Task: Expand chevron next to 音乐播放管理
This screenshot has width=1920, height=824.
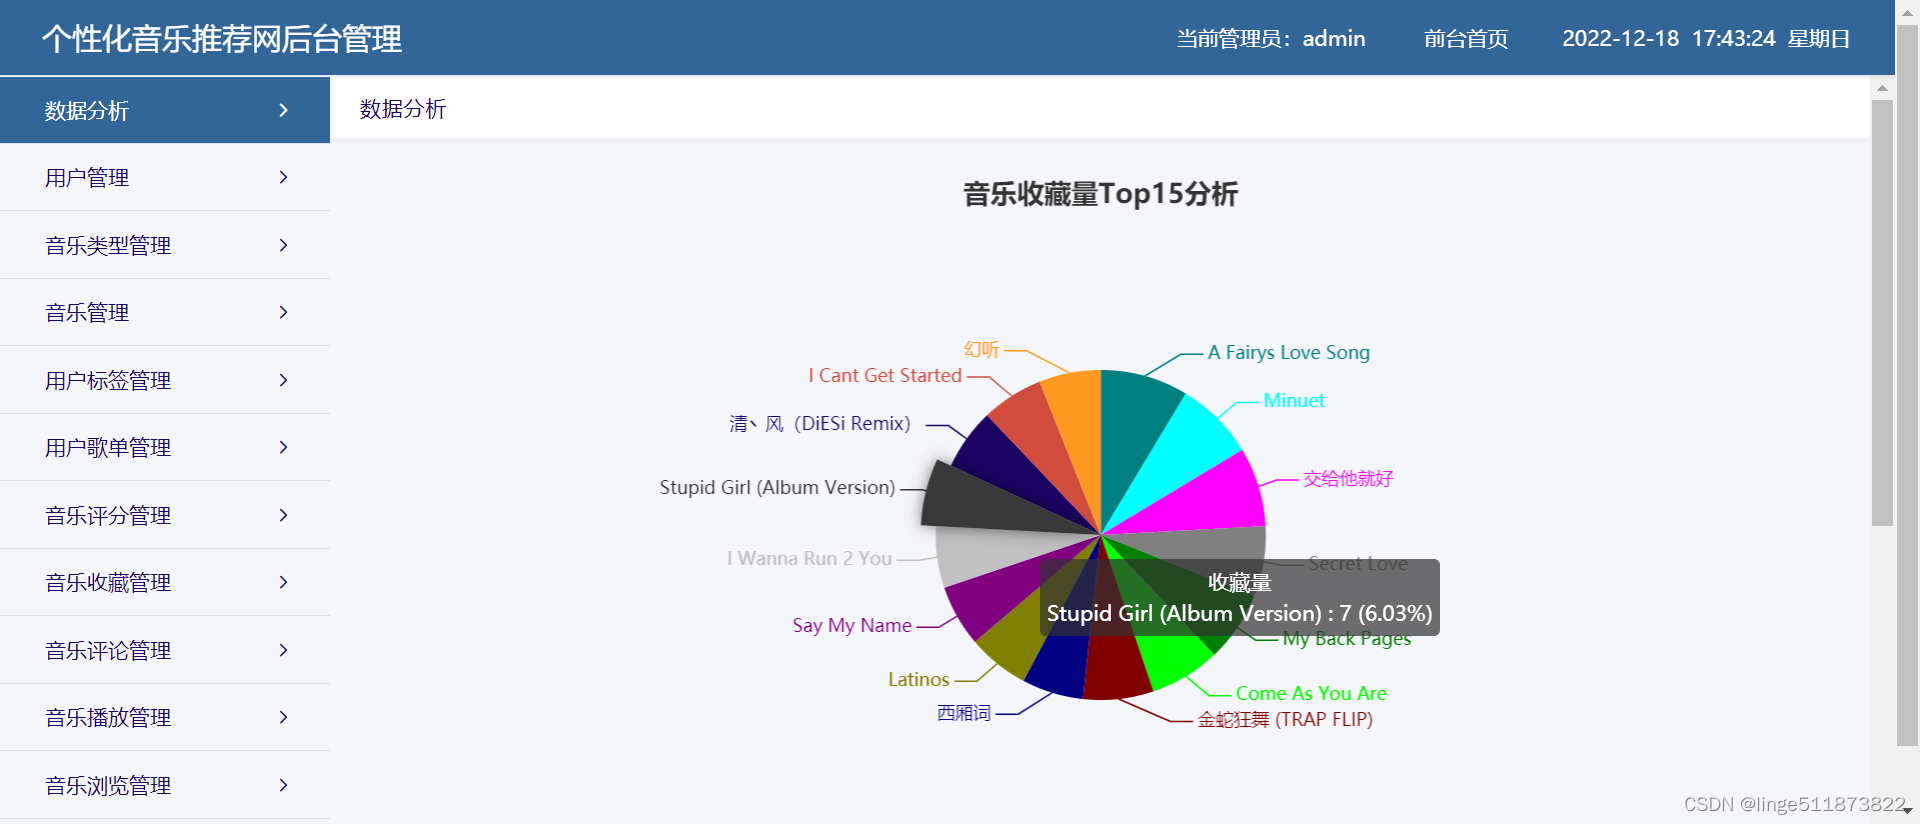Action: 284,717
